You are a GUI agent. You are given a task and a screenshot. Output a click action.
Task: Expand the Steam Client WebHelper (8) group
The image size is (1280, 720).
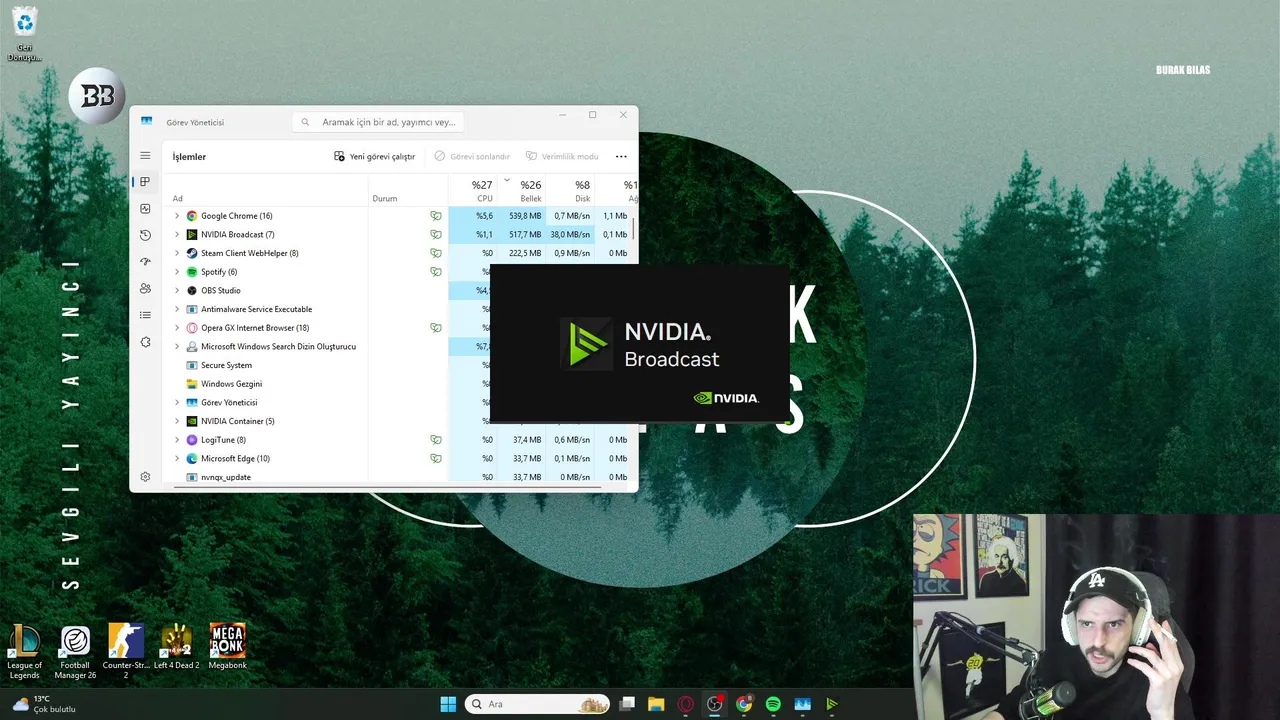tap(177, 253)
